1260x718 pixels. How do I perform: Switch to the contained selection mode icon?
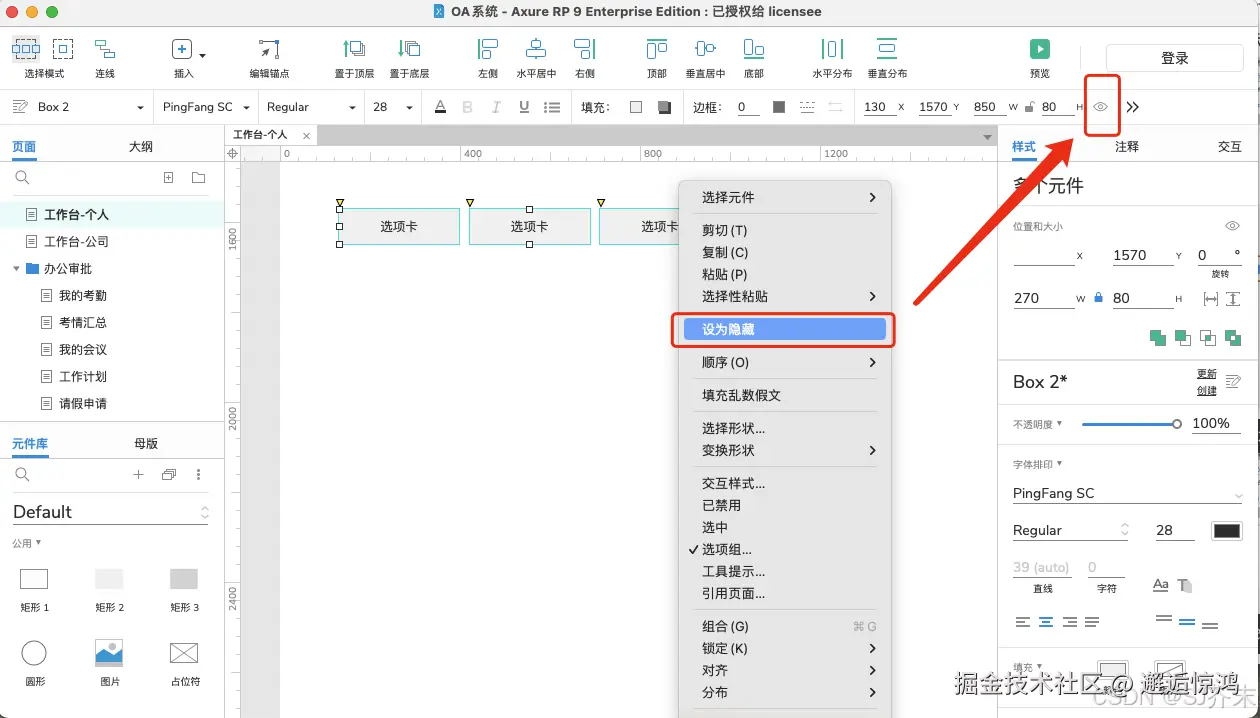point(63,48)
